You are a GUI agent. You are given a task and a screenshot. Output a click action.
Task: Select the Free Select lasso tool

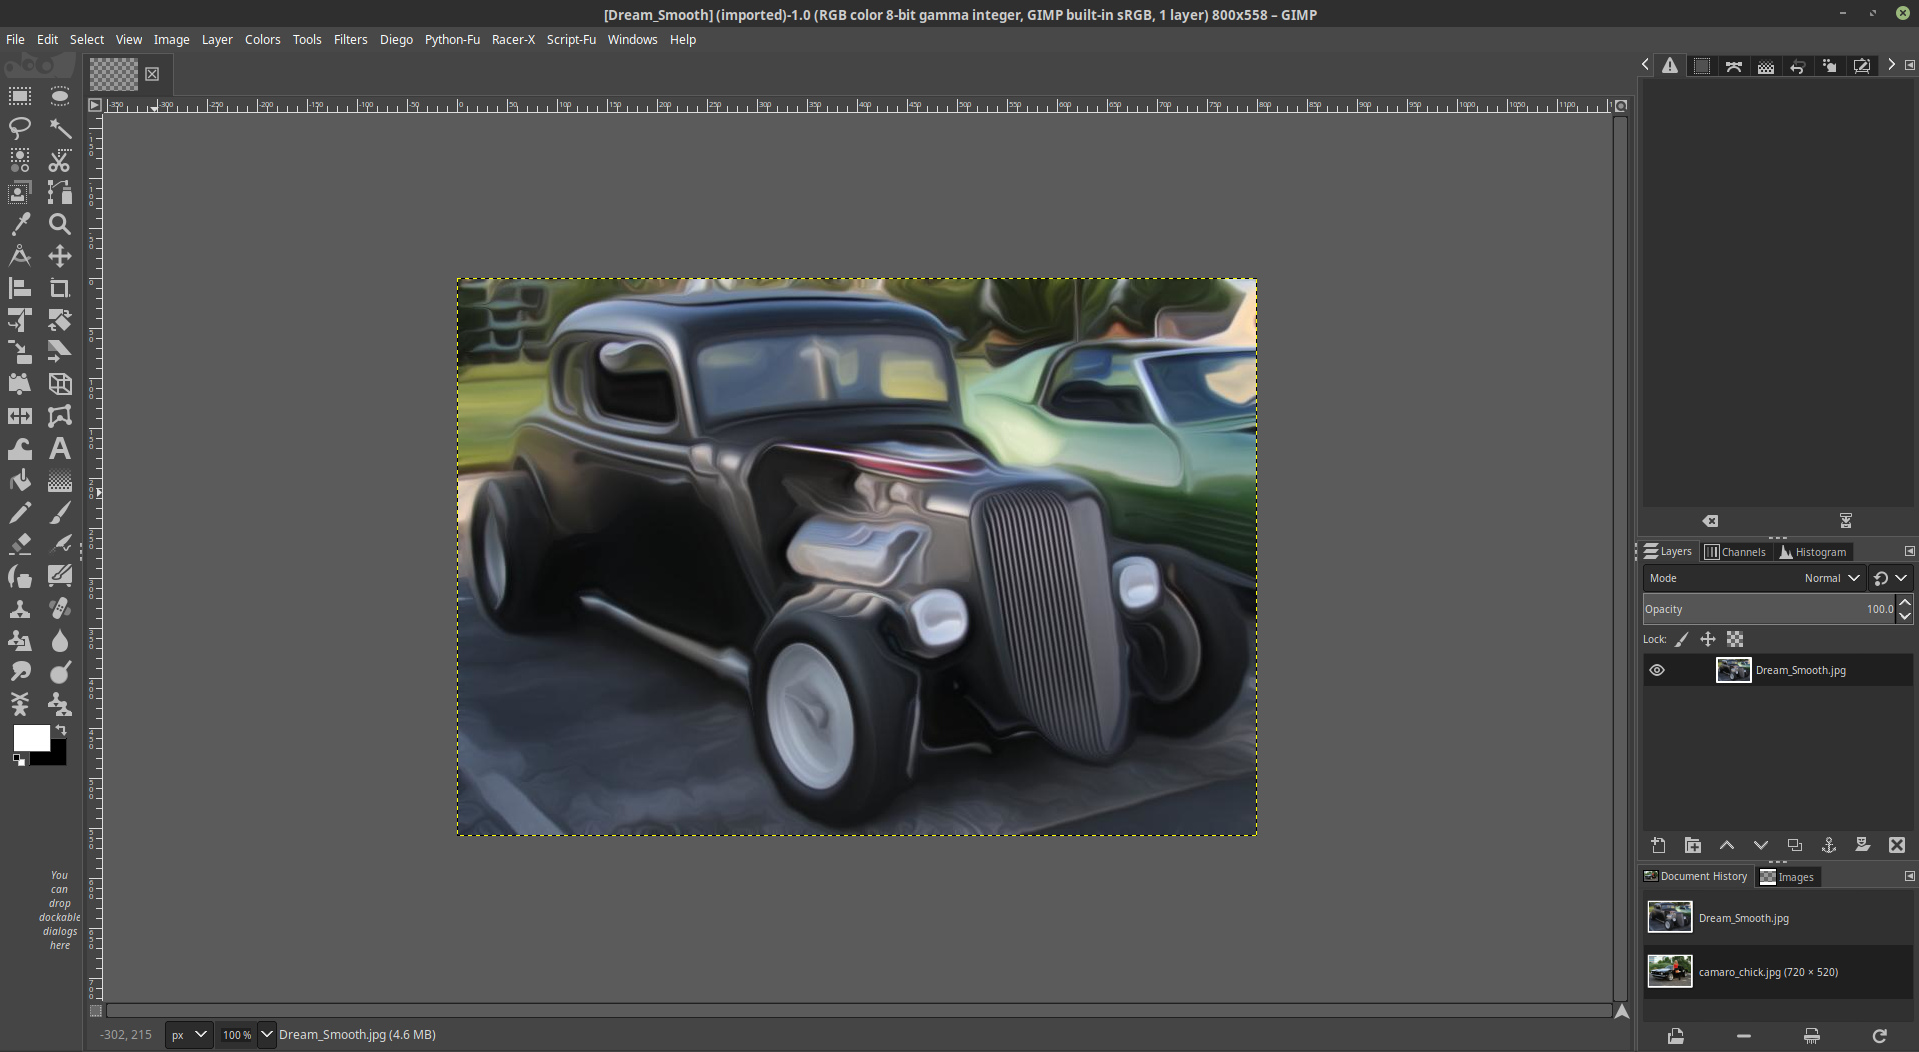click(x=19, y=128)
